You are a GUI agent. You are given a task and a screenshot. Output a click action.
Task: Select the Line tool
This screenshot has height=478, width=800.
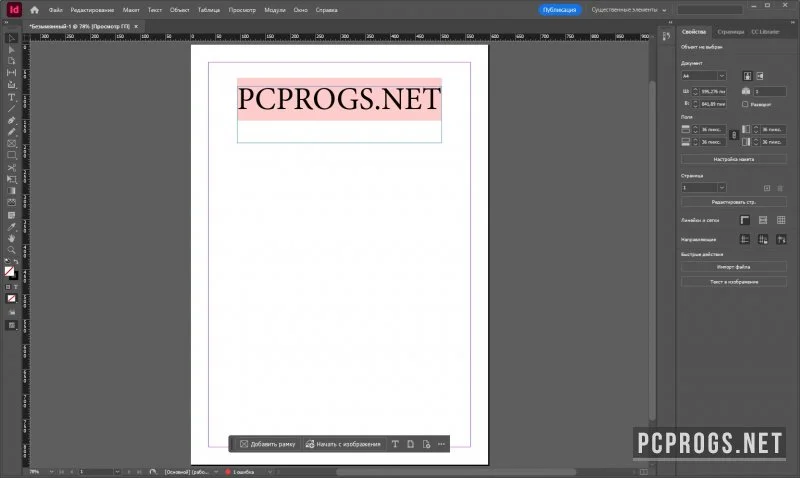11,109
